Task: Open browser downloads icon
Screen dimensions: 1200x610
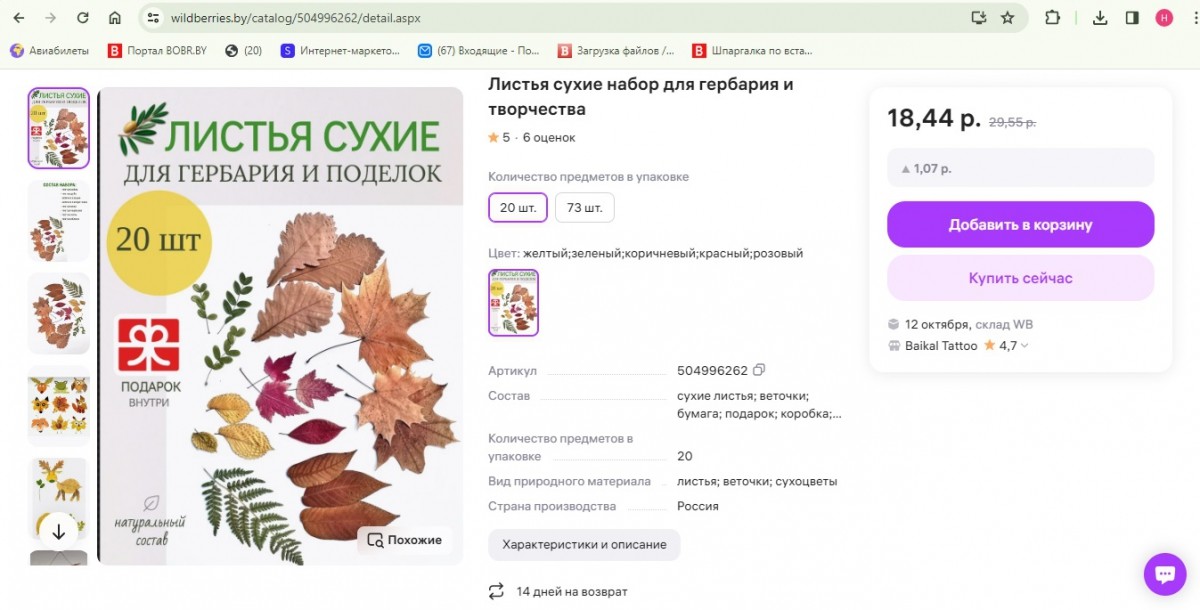Action: (1100, 18)
